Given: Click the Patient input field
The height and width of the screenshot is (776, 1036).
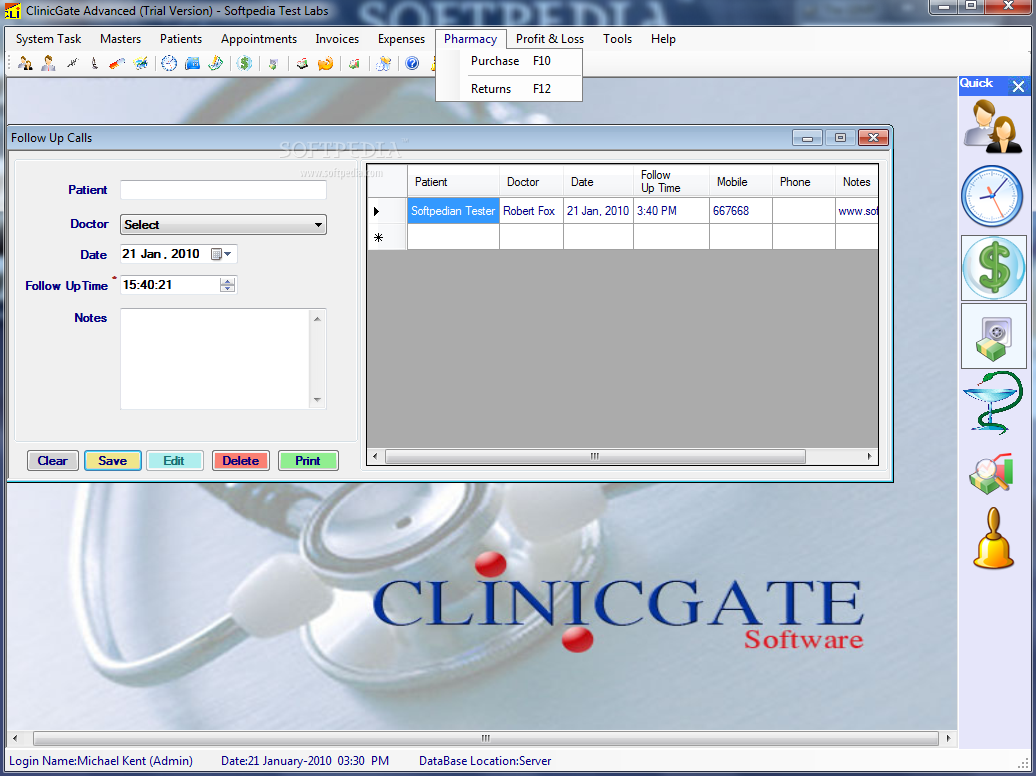Looking at the screenshot, I should point(223,190).
